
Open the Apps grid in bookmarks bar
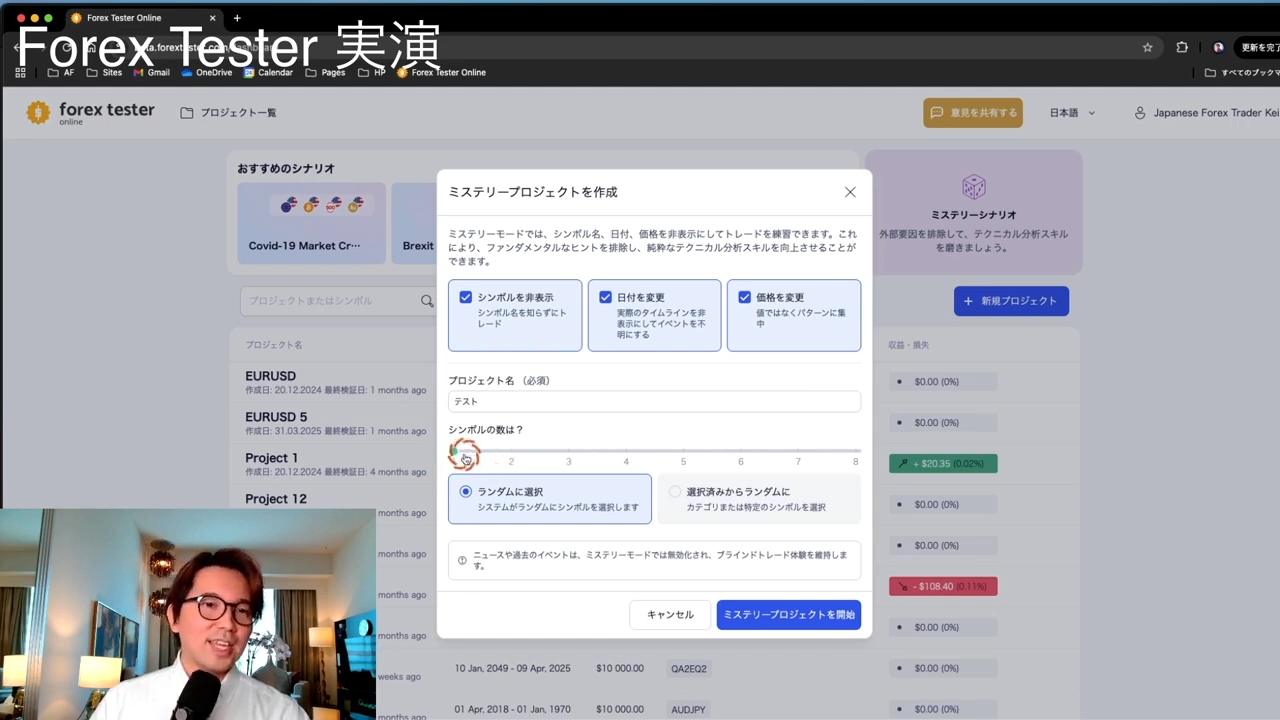point(20,73)
